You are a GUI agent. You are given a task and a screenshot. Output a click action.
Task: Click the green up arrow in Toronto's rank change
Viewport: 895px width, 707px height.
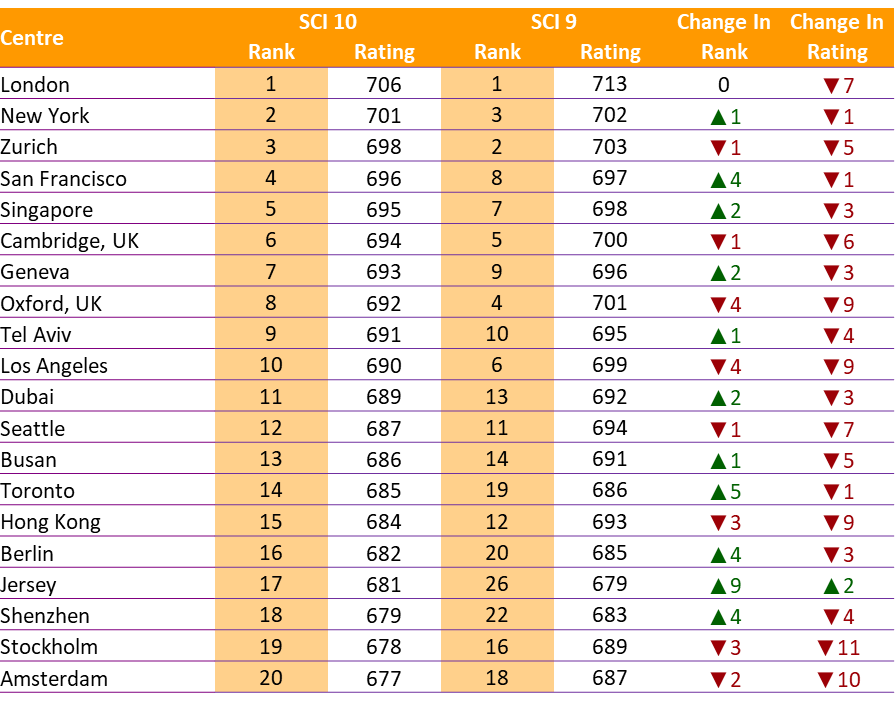718,492
